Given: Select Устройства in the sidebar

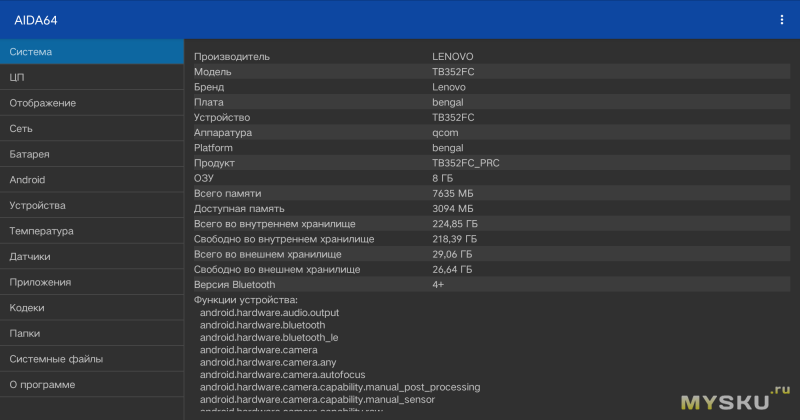Looking at the screenshot, I should 92,205.
